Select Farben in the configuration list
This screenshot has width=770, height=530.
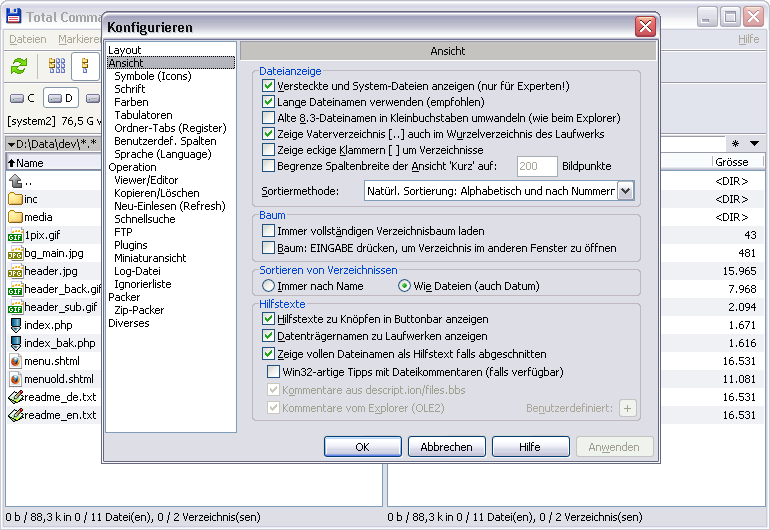131,102
